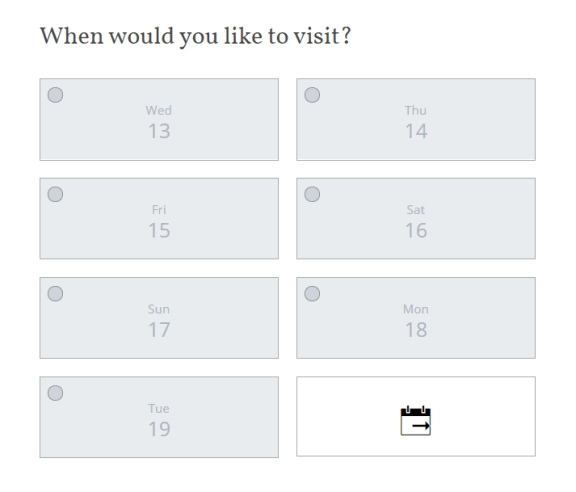Click the calendar arrow icon
This screenshot has height=492, width=576.
415,421
